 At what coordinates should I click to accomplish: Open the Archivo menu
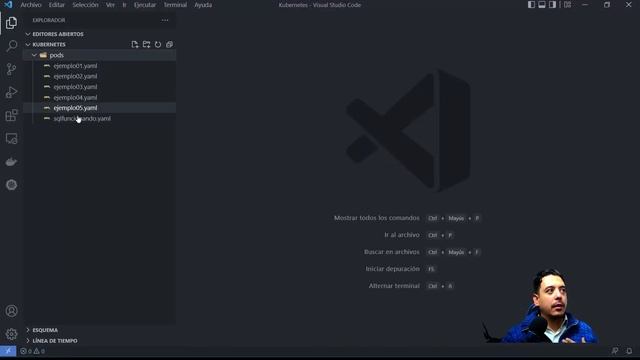tap(31, 5)
